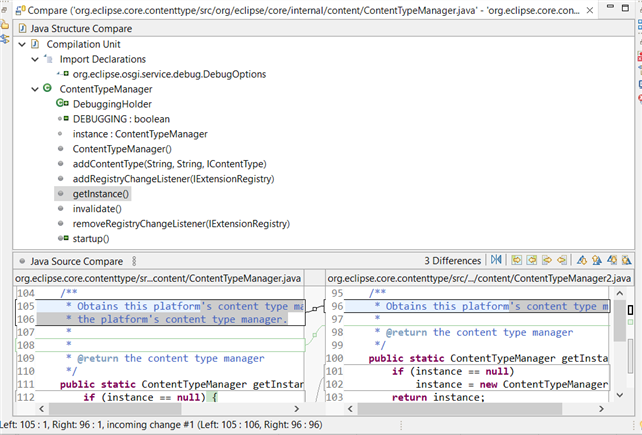Copy all non-conflicting changes from left to right
The image size is (642, 435).
(517, 260)
